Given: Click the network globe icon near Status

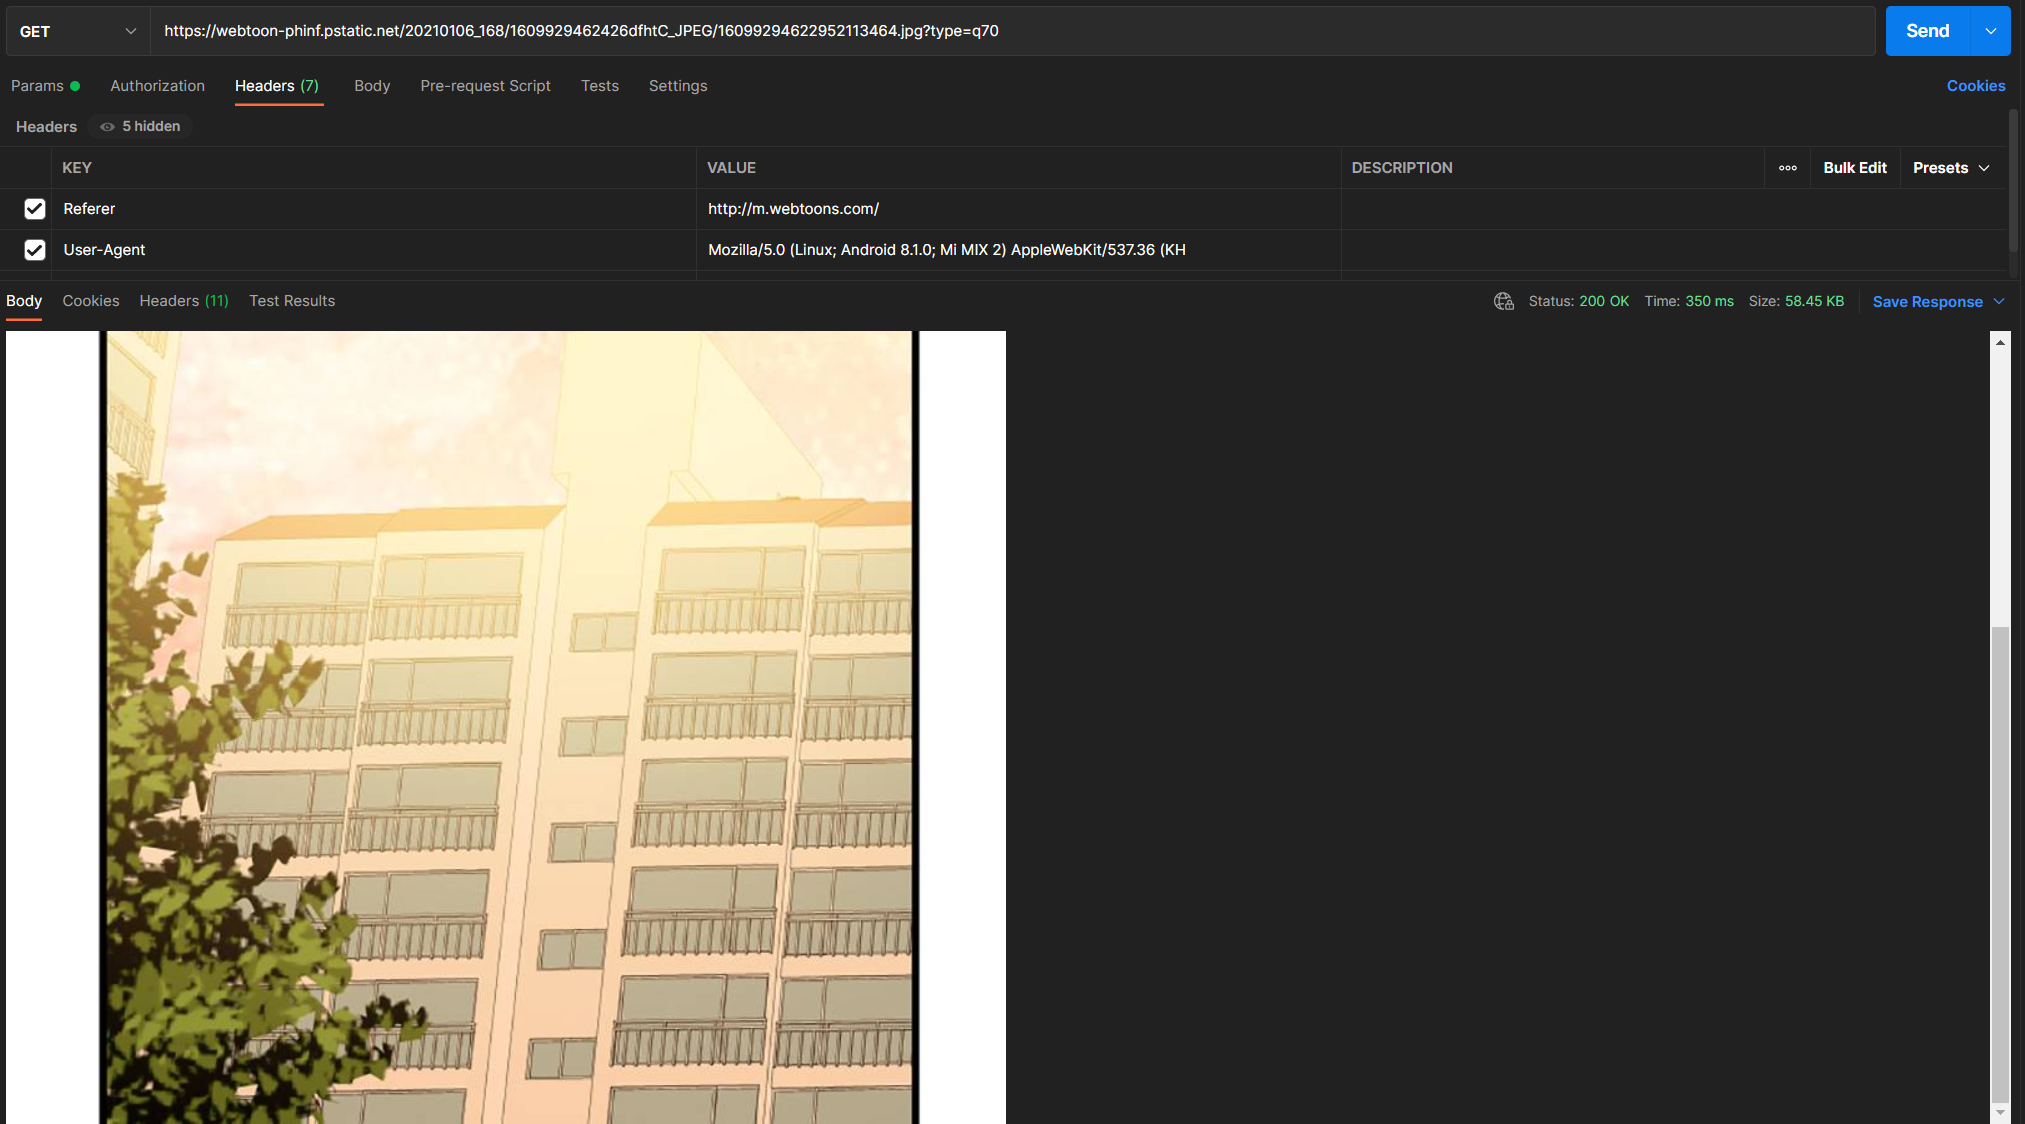Looking at the screenshot, I should [x=1503, y=301].
